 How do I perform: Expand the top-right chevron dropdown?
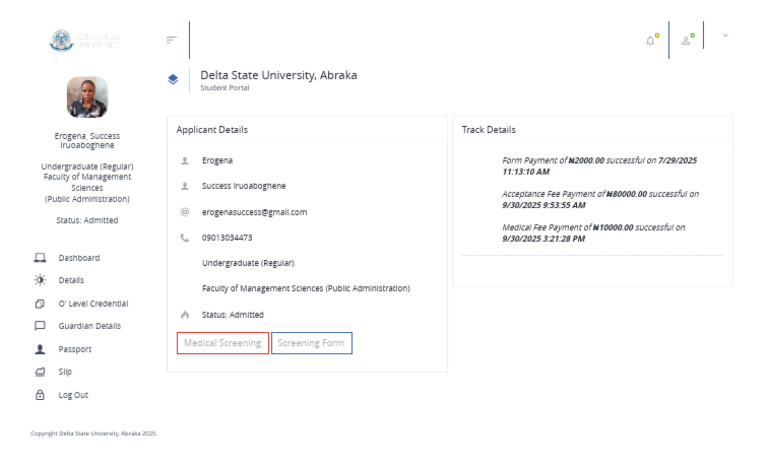725,35
